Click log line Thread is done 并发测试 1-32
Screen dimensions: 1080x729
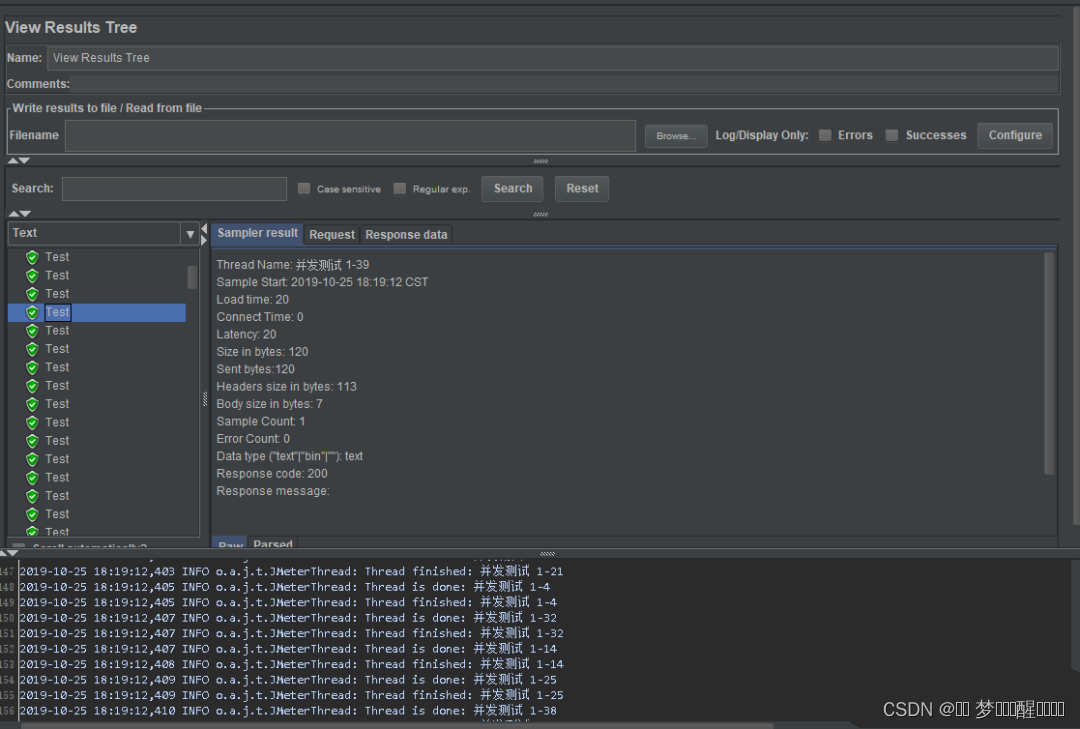point(289,618)
